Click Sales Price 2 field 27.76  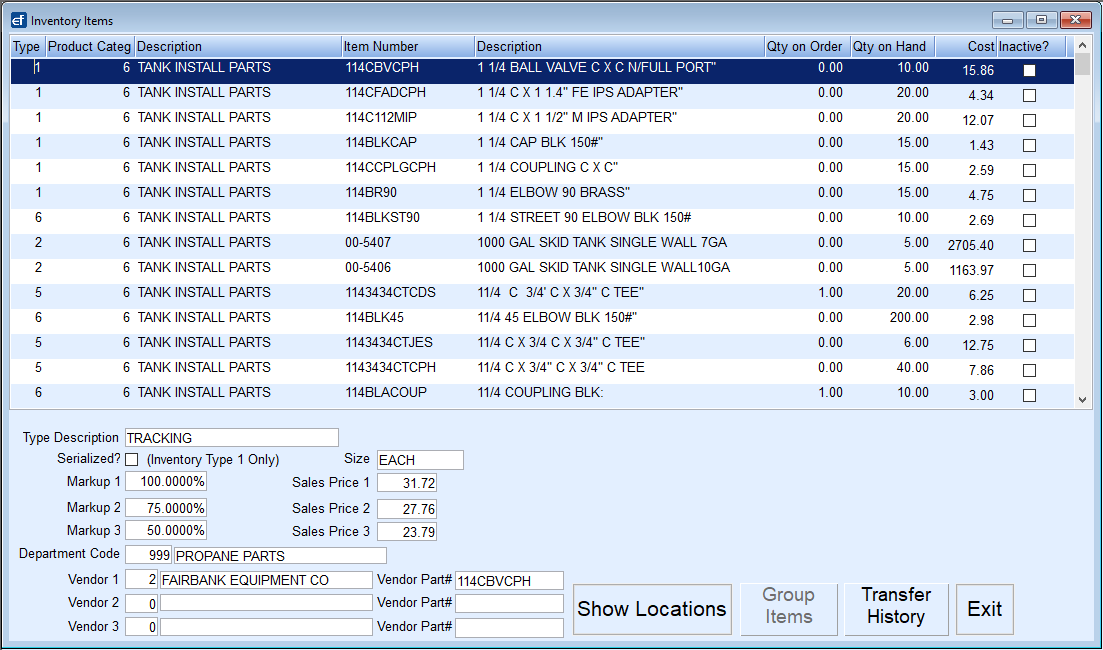point(407,509)
